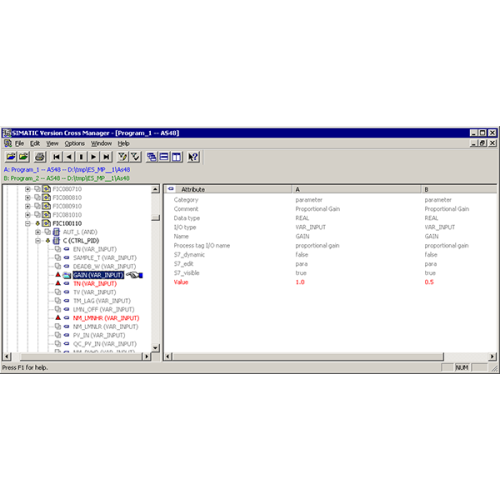Click the first open-folder toolbar icon
The width and height of the screenshot is (500, 500).
coord(11,157)
